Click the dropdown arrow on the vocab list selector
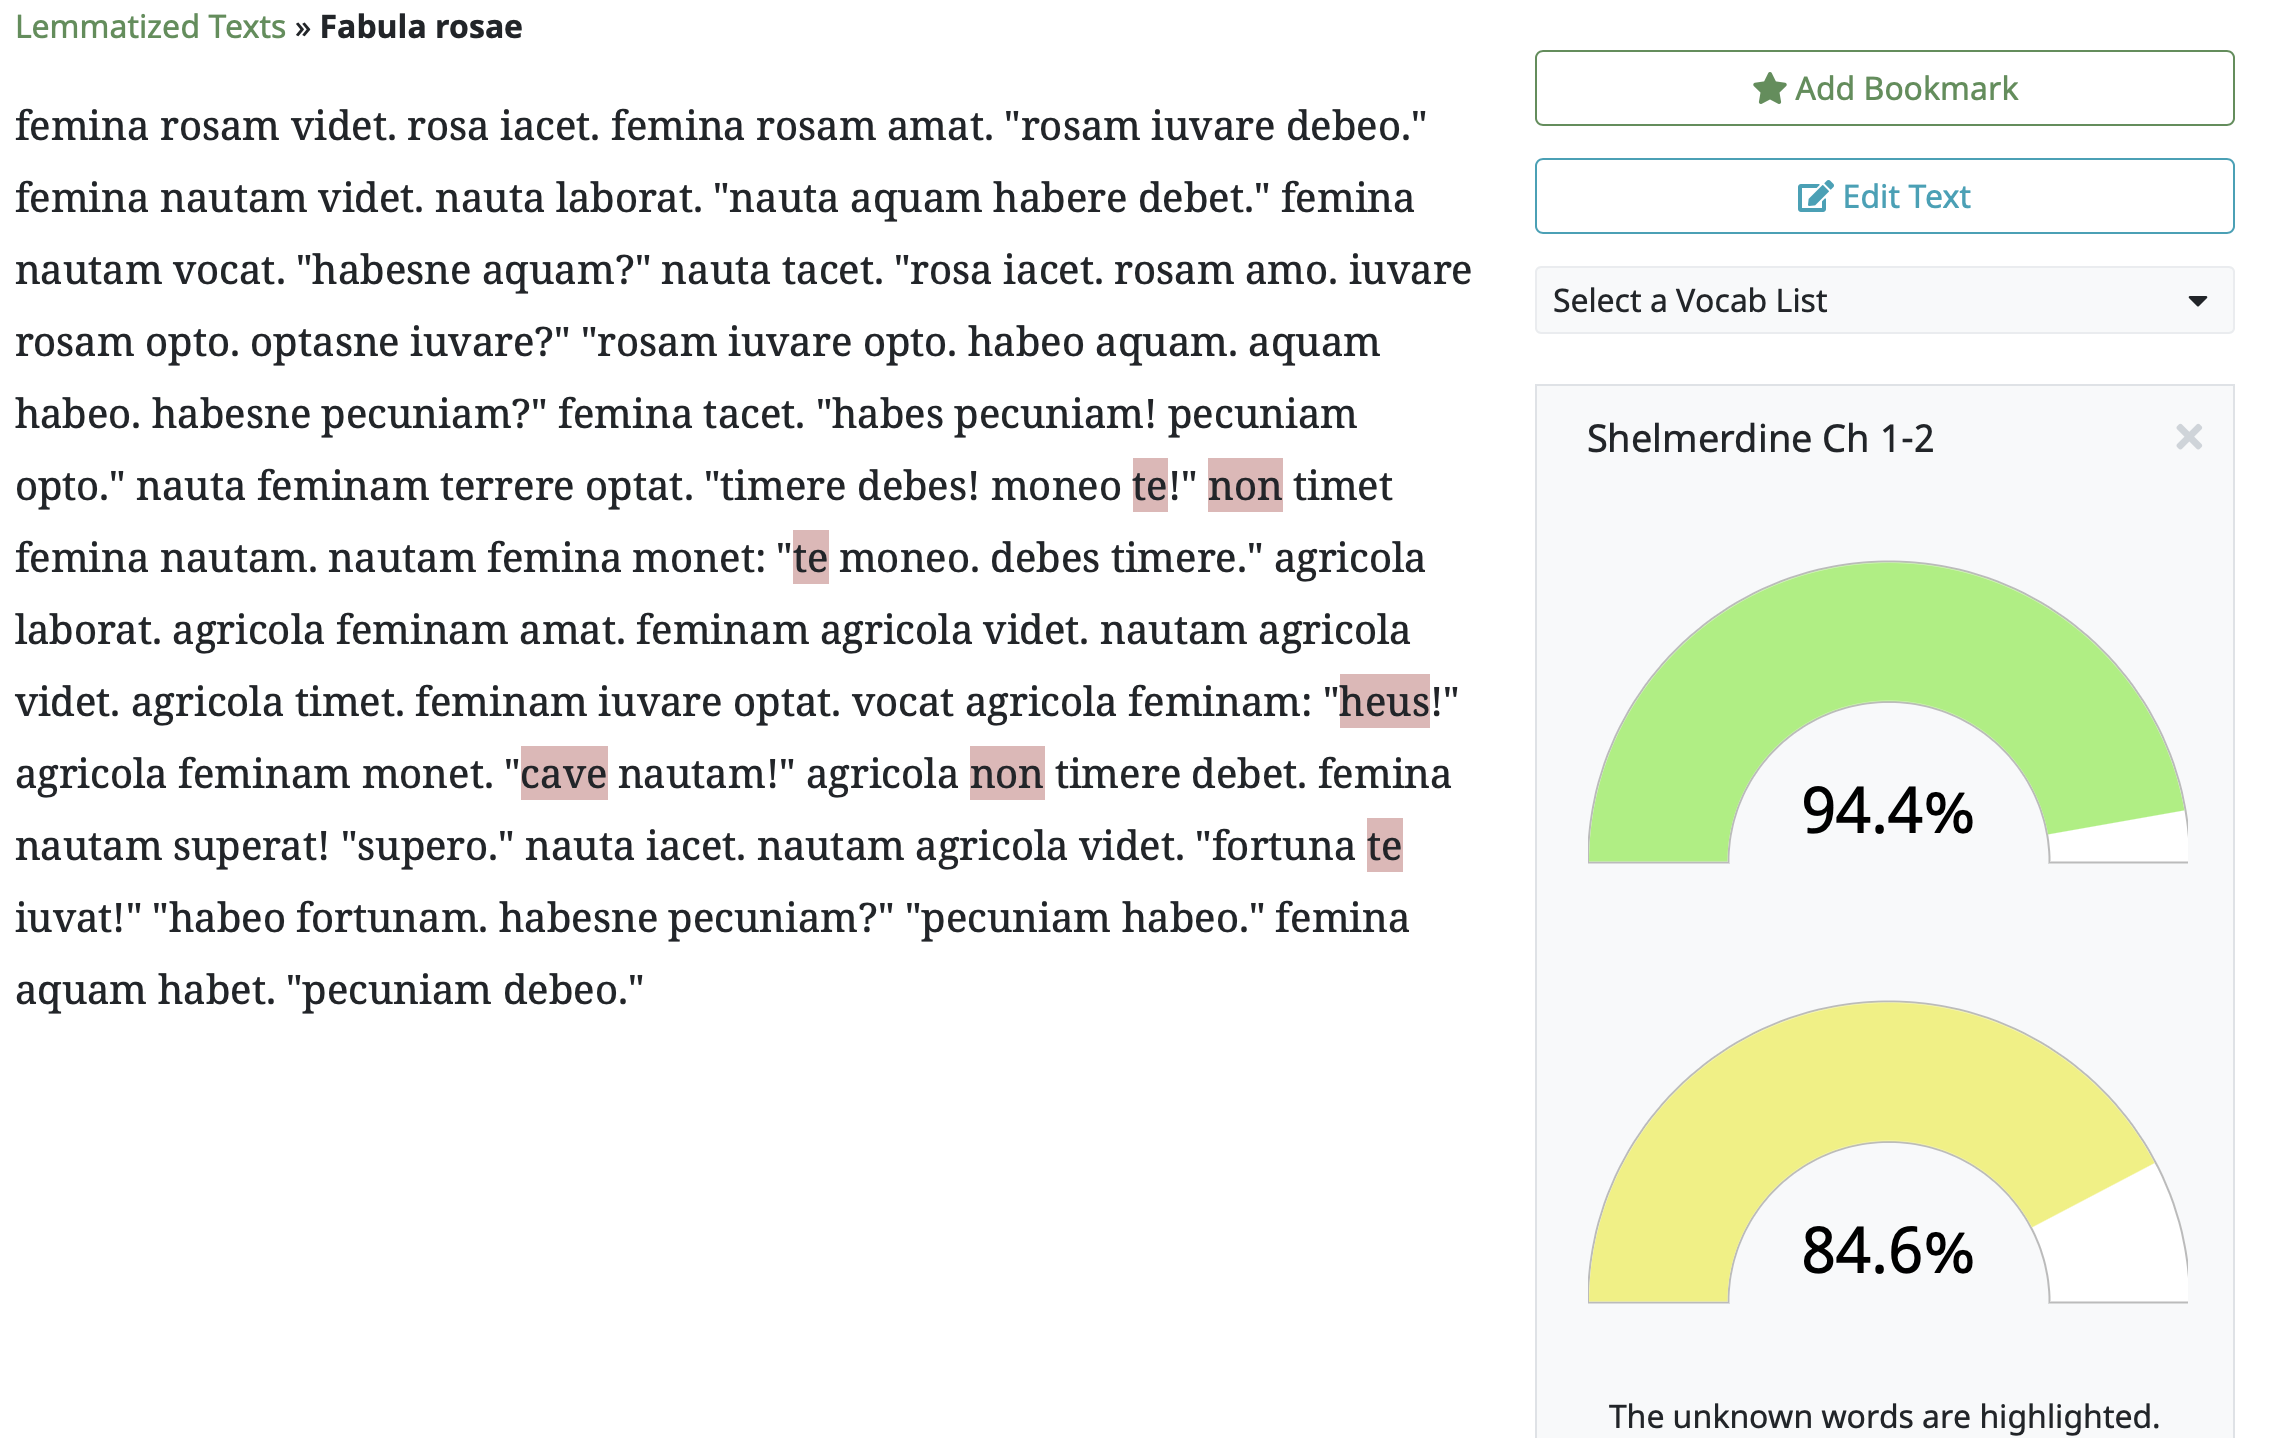The width and height of the screenshot is (2292, 1438). (2196, 300)
